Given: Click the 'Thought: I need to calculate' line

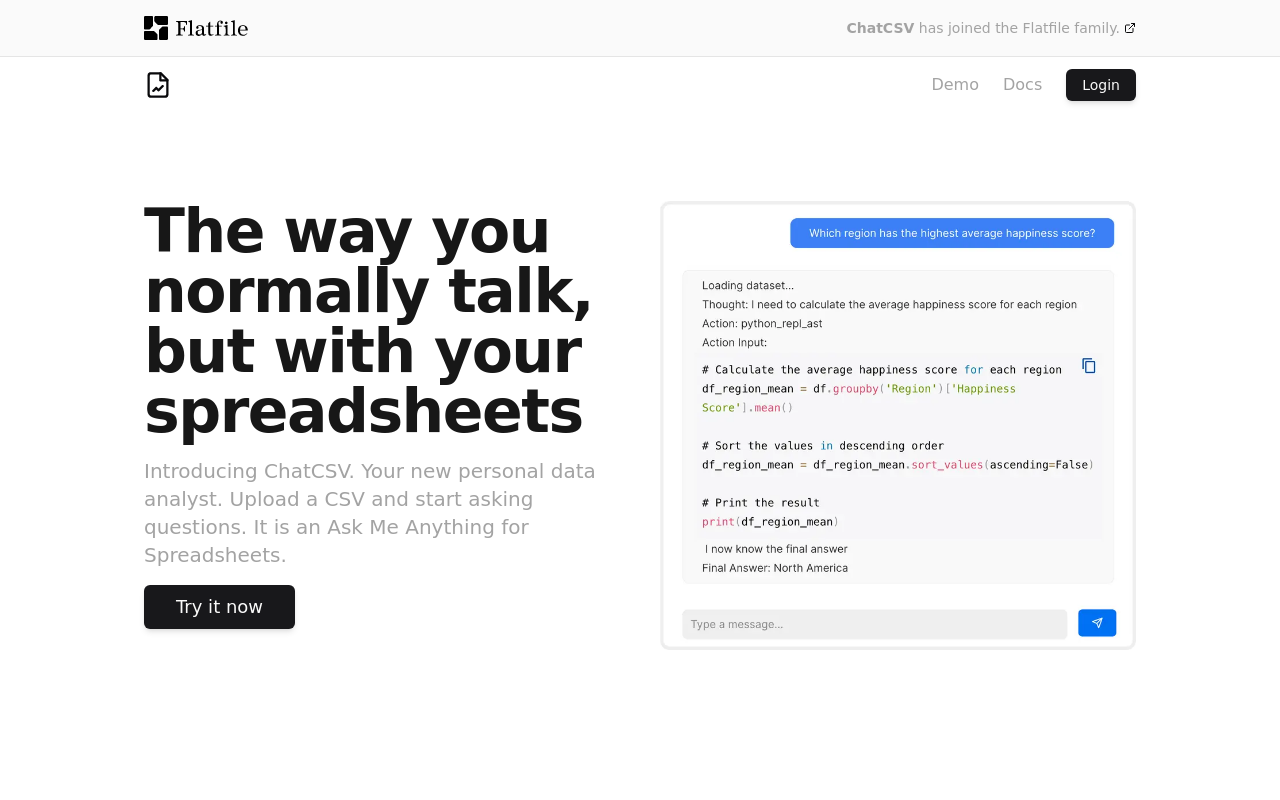Looking at the screenshot, I should pos(889,304).
